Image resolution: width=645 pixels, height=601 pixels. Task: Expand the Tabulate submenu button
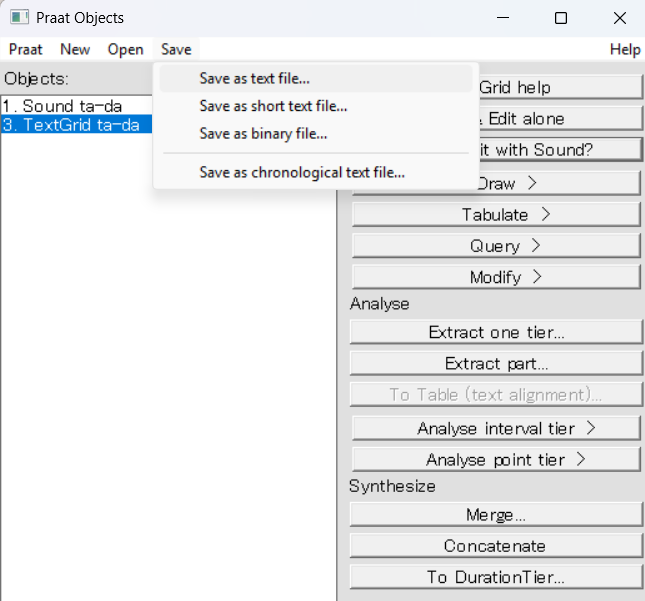point(496,215)
